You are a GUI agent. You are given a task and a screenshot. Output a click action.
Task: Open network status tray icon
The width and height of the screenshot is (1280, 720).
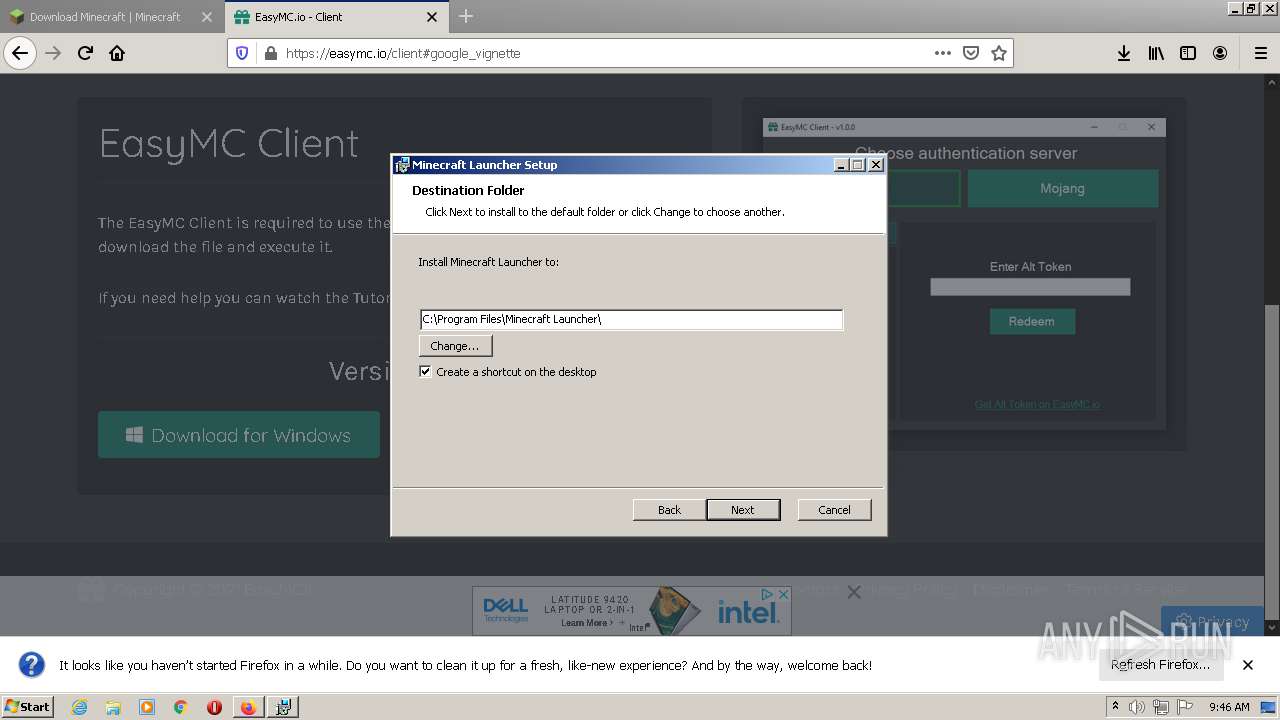1161,707
